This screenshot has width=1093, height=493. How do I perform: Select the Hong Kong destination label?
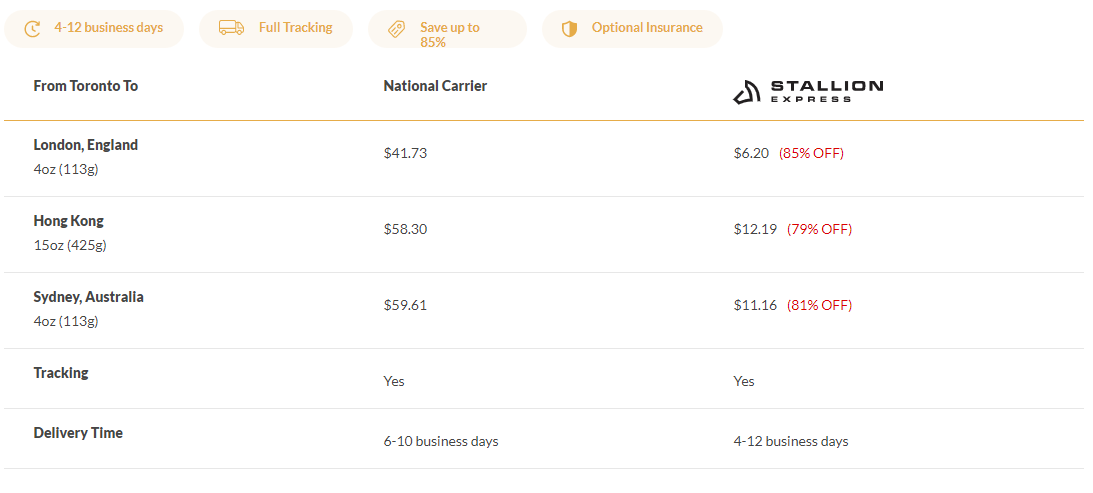coord(68,221)
